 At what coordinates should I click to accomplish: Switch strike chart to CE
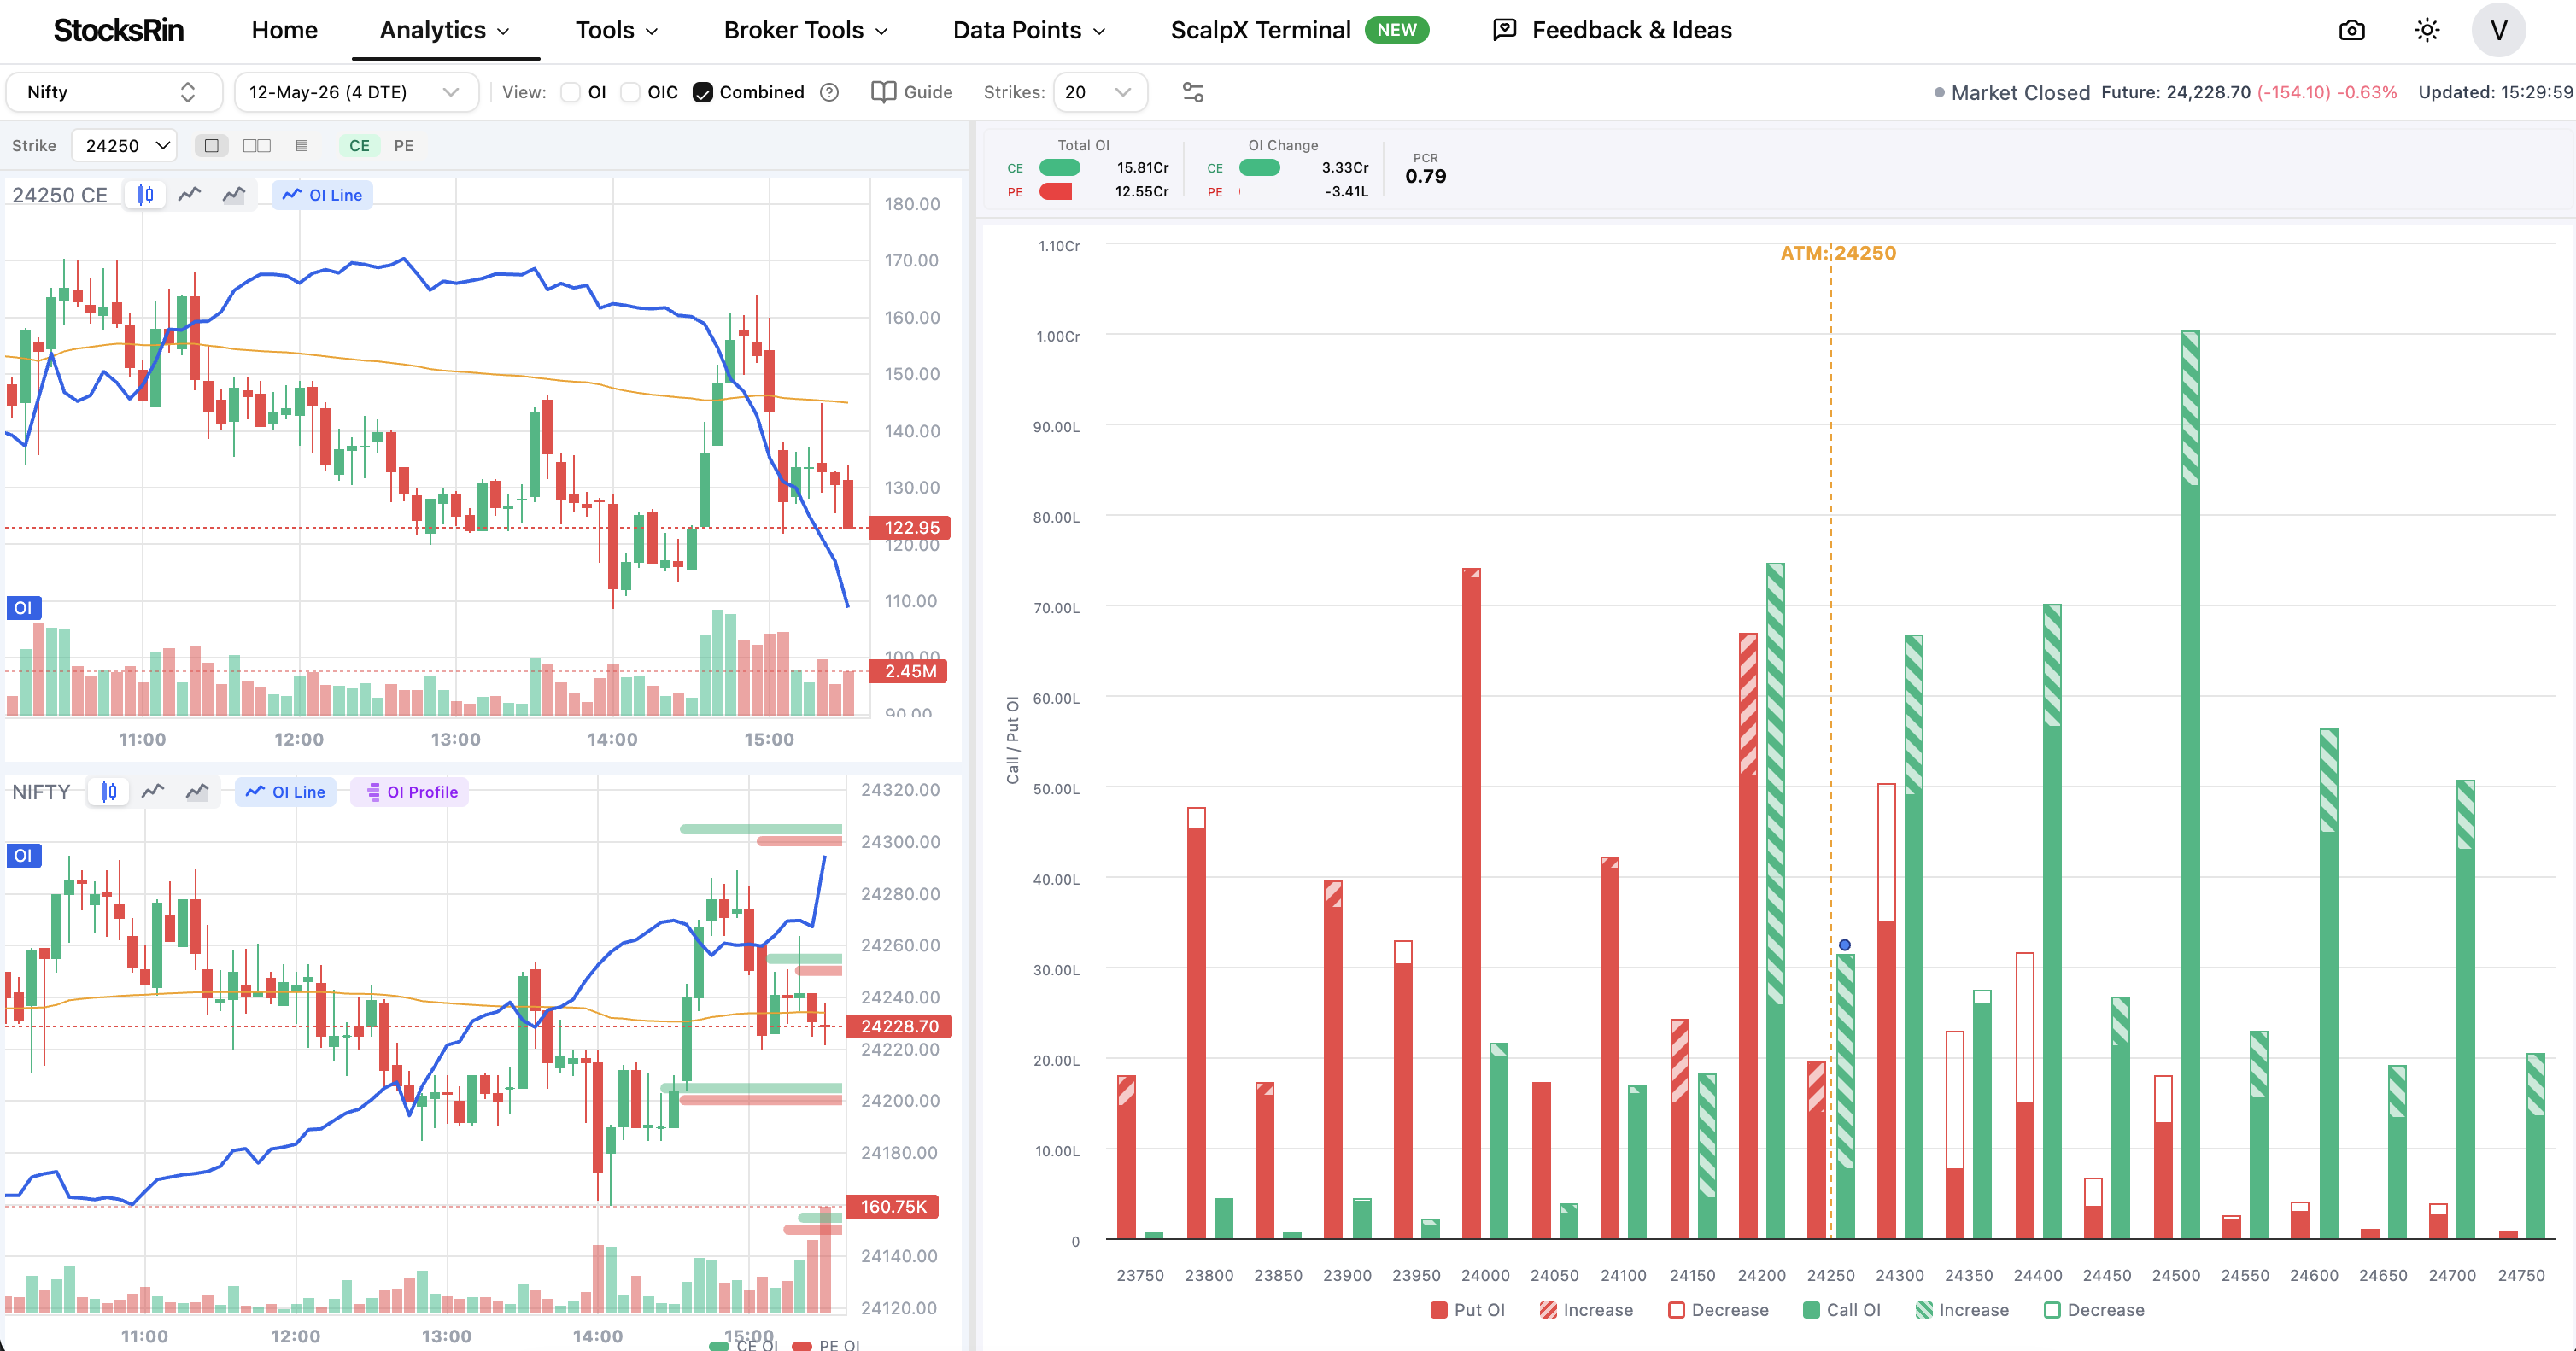pyautogui.click(x=359, y=146)
